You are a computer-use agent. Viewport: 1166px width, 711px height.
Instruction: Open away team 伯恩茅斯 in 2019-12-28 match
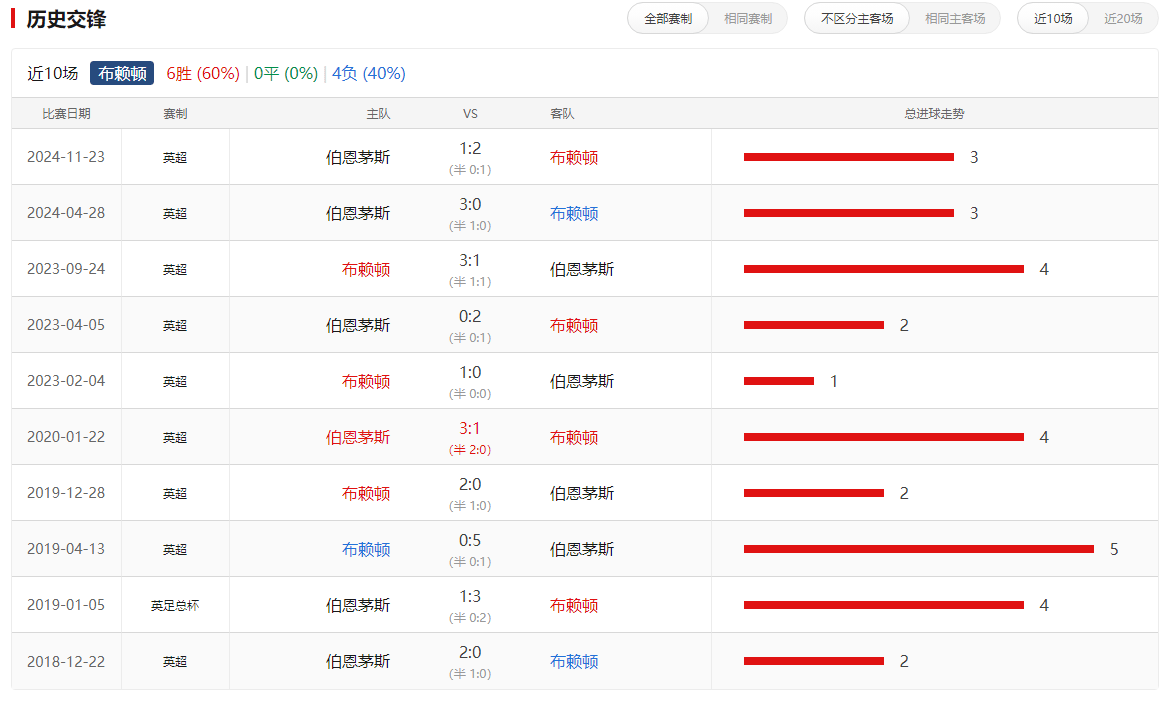click(582, 493)
